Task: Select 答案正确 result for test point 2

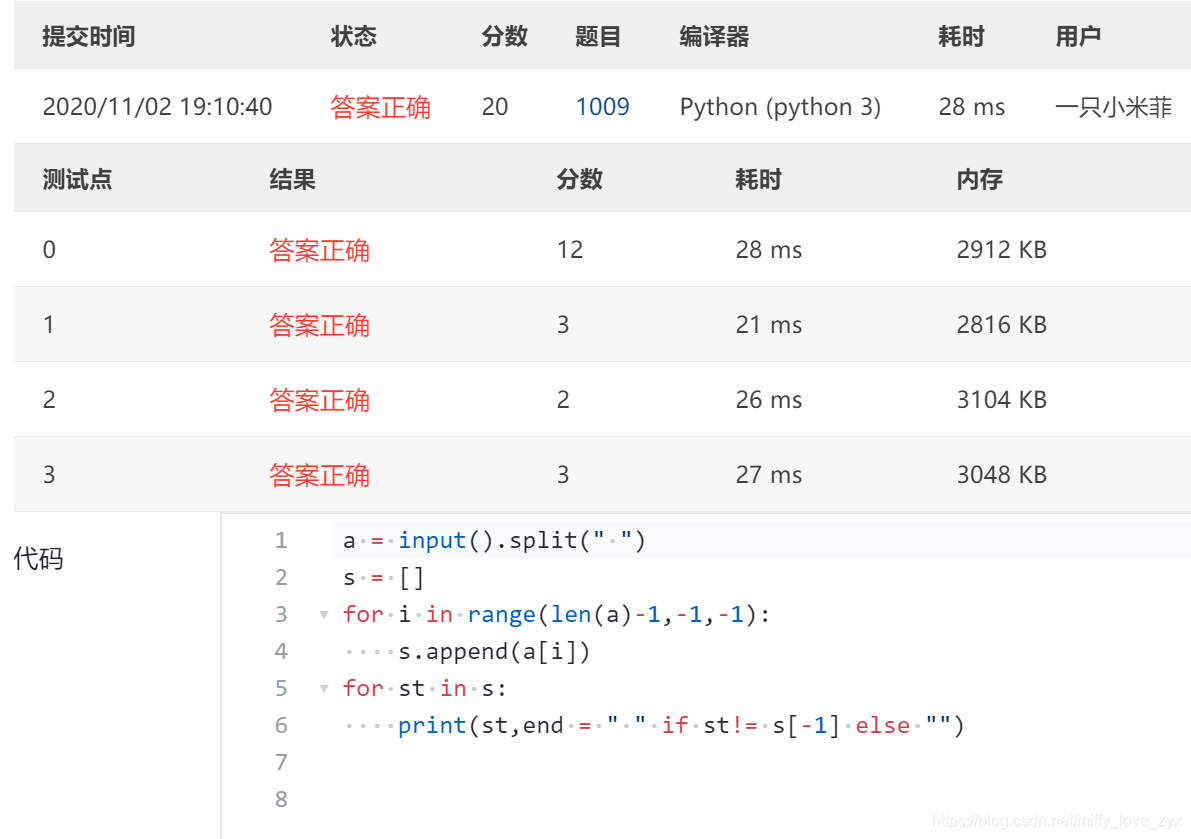Action: 320,400
